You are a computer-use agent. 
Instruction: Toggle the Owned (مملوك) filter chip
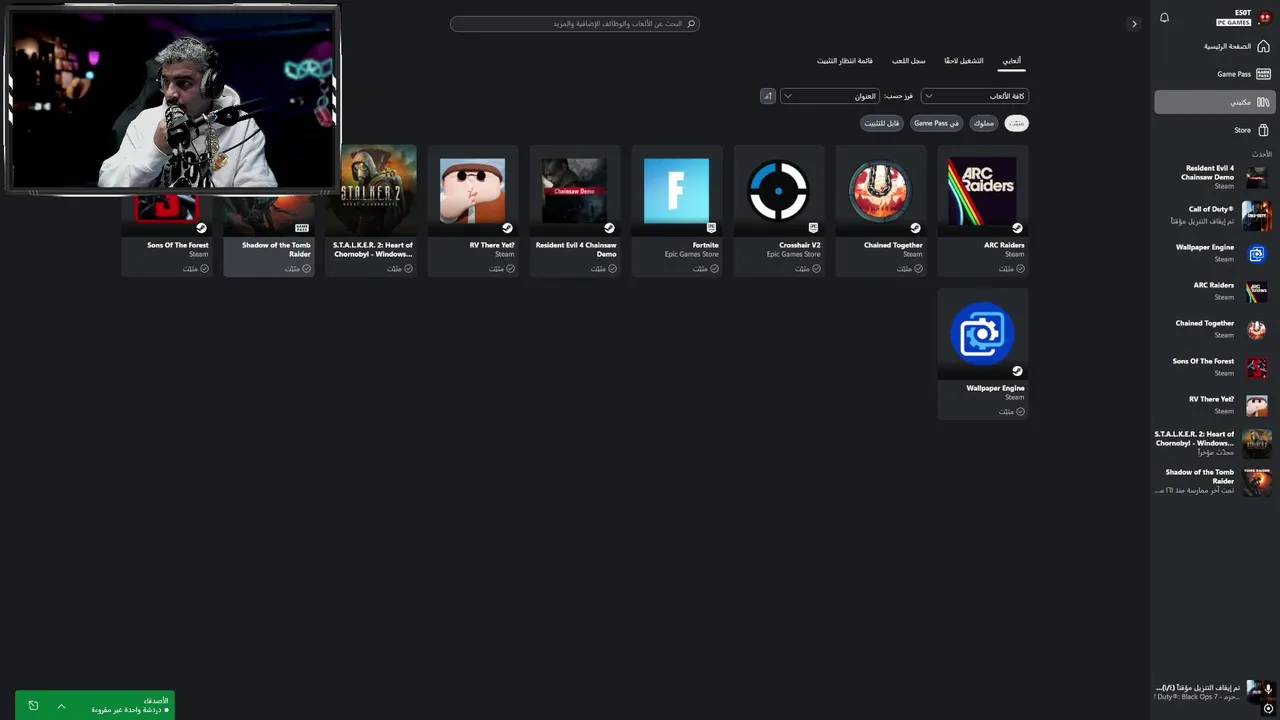pos(984,123)
